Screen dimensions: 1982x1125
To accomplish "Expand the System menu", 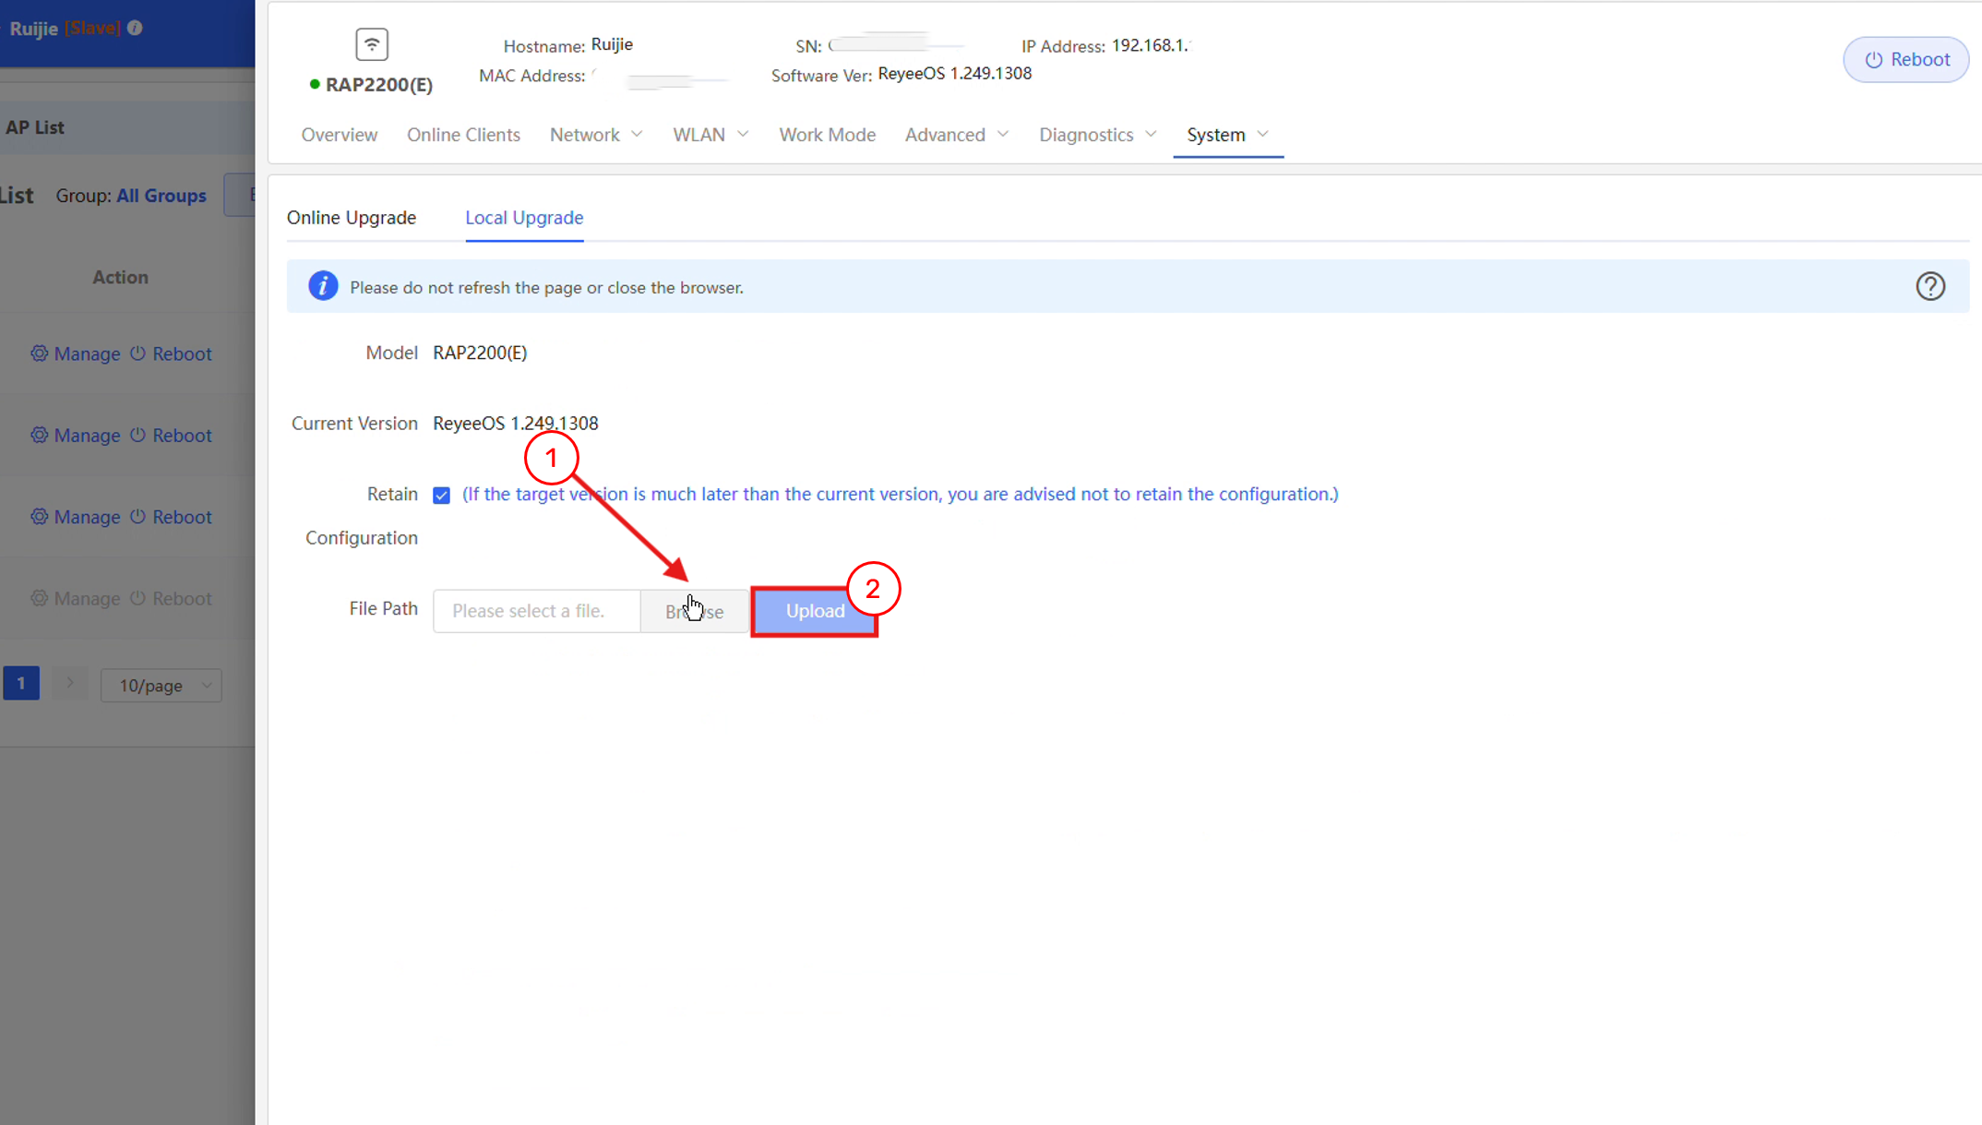I will click(1228, 135).
